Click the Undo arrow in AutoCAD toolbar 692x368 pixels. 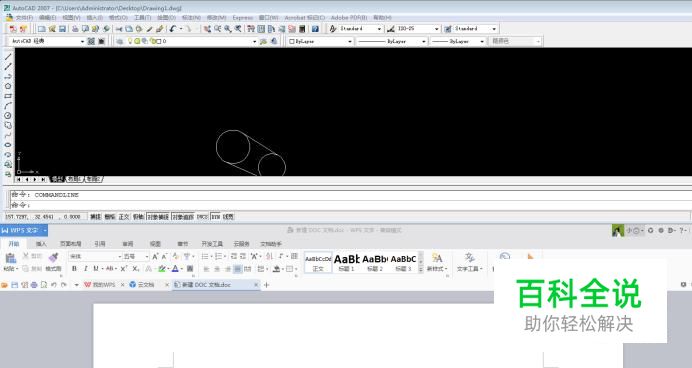click(x=173, y=29)
